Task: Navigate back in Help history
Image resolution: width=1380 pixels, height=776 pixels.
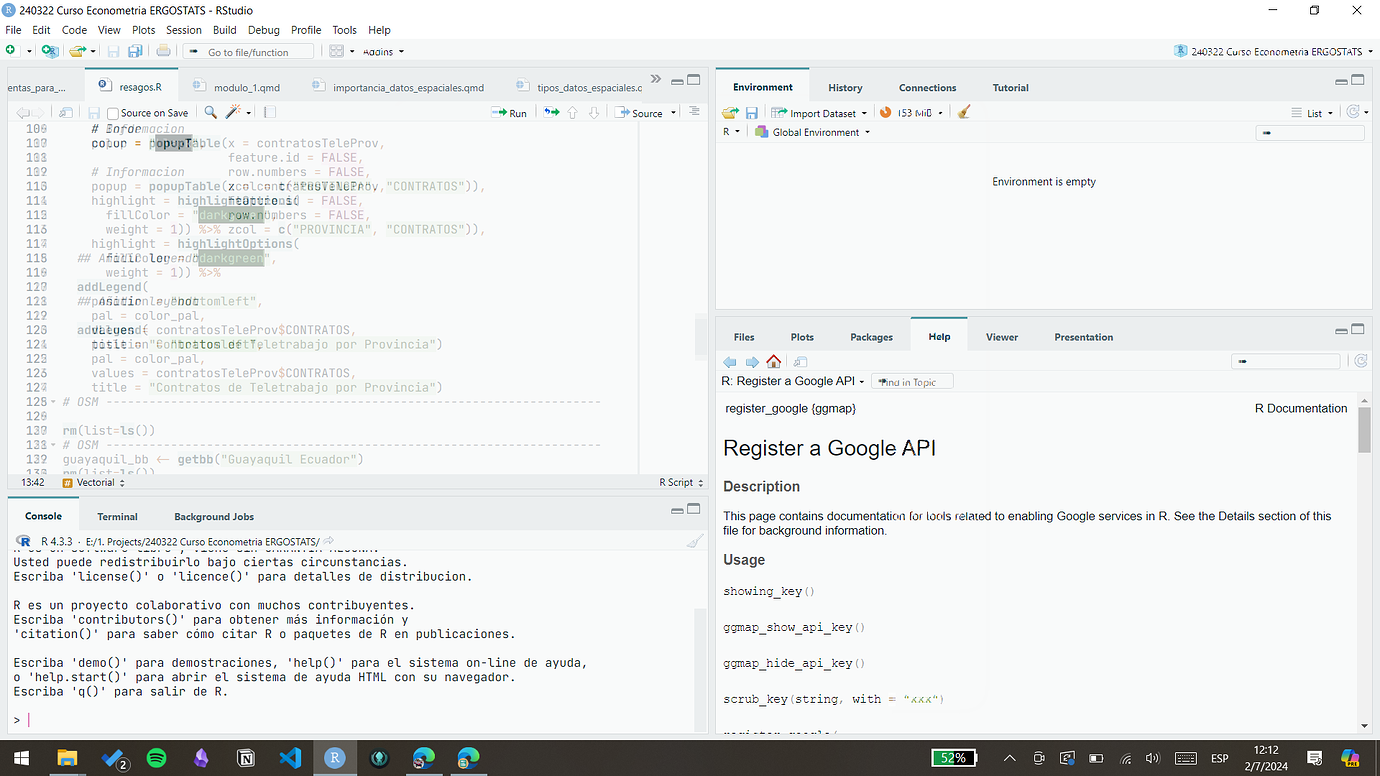Action: [x=730, y=361]
